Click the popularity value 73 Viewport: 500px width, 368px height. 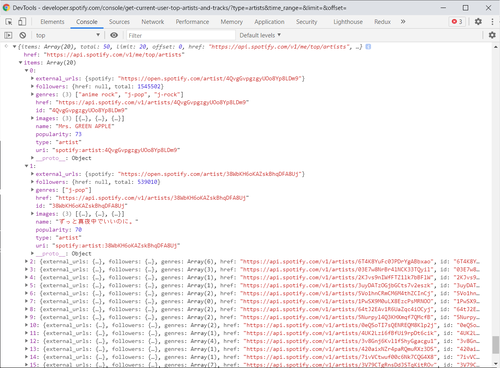point(78,134)
